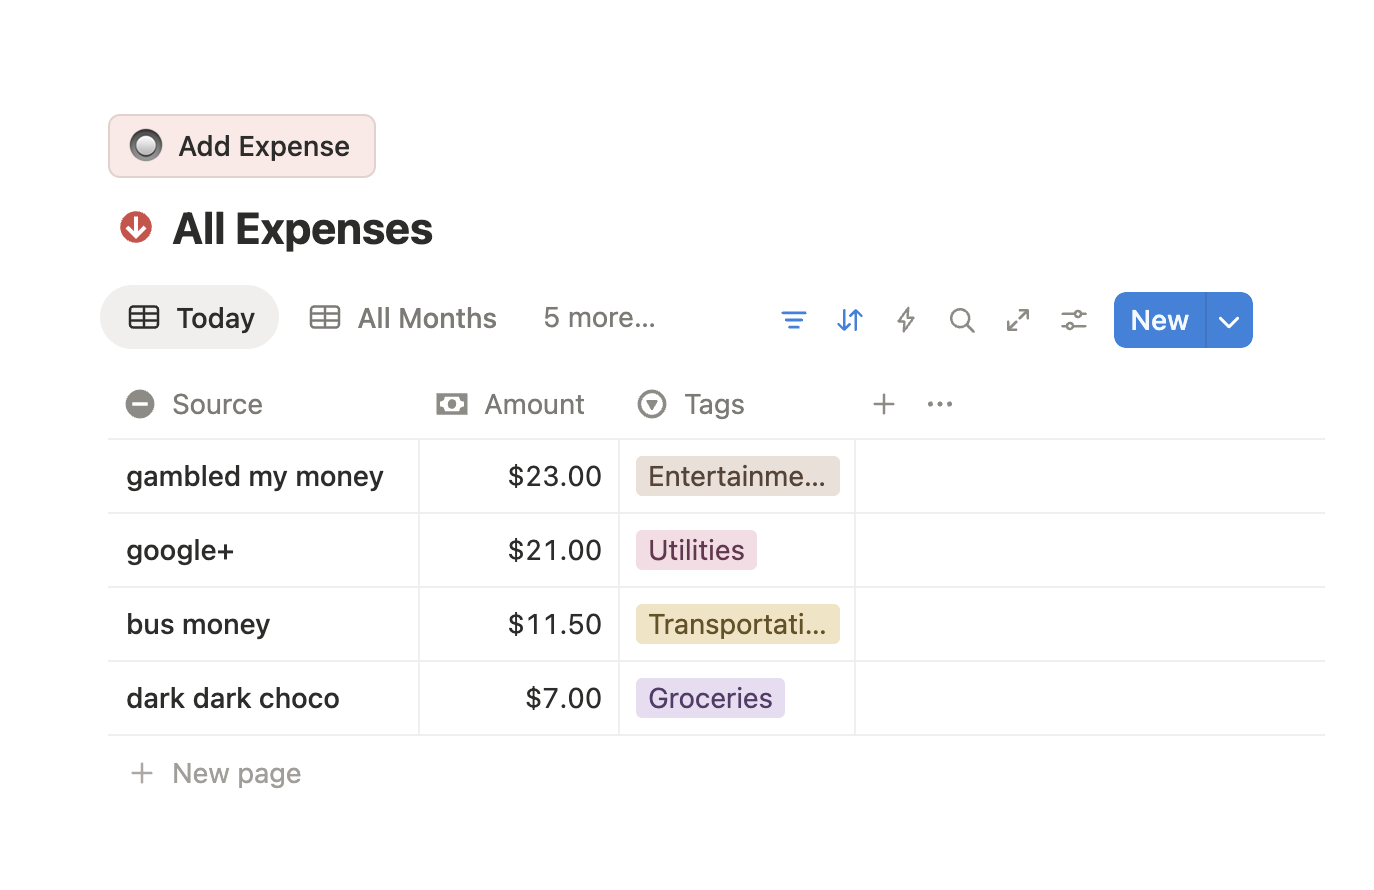1374x890 pixels.
Task: Open the New button dropdown chevron
Action: tap(1228, 320)
